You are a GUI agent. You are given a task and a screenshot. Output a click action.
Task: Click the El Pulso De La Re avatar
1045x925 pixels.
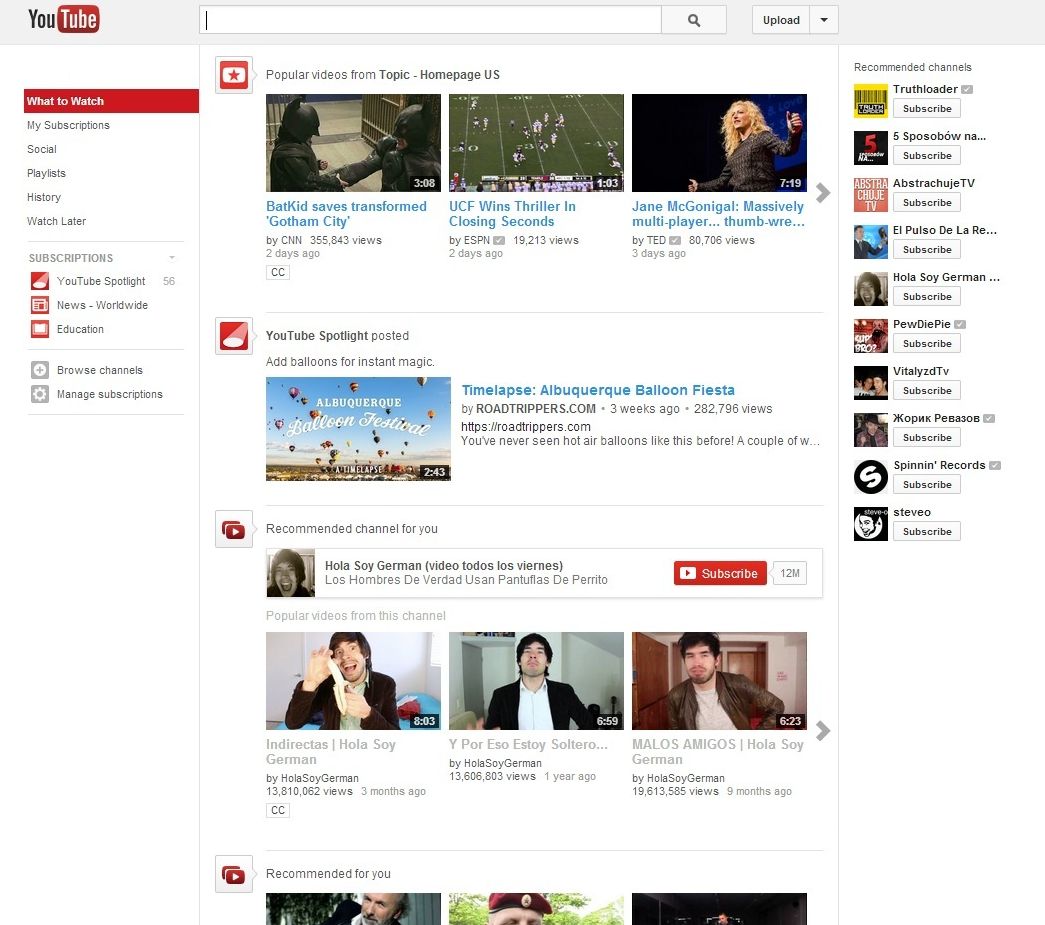(x=870, y=242)
